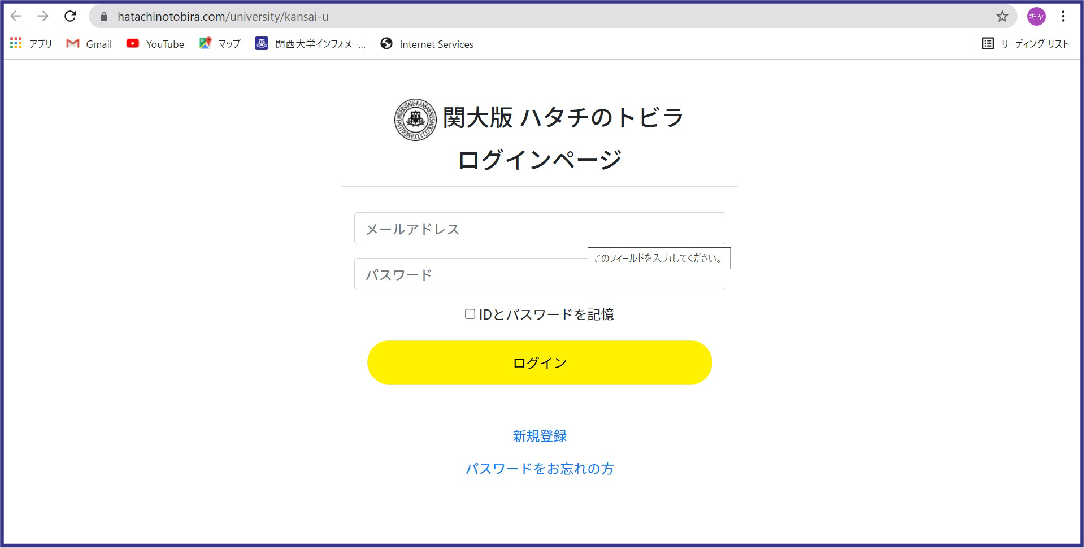Open パスワードをお忘れの方 link
Image resolution: width=1084 pixels, height=548 pixels.
pos(540,469)
